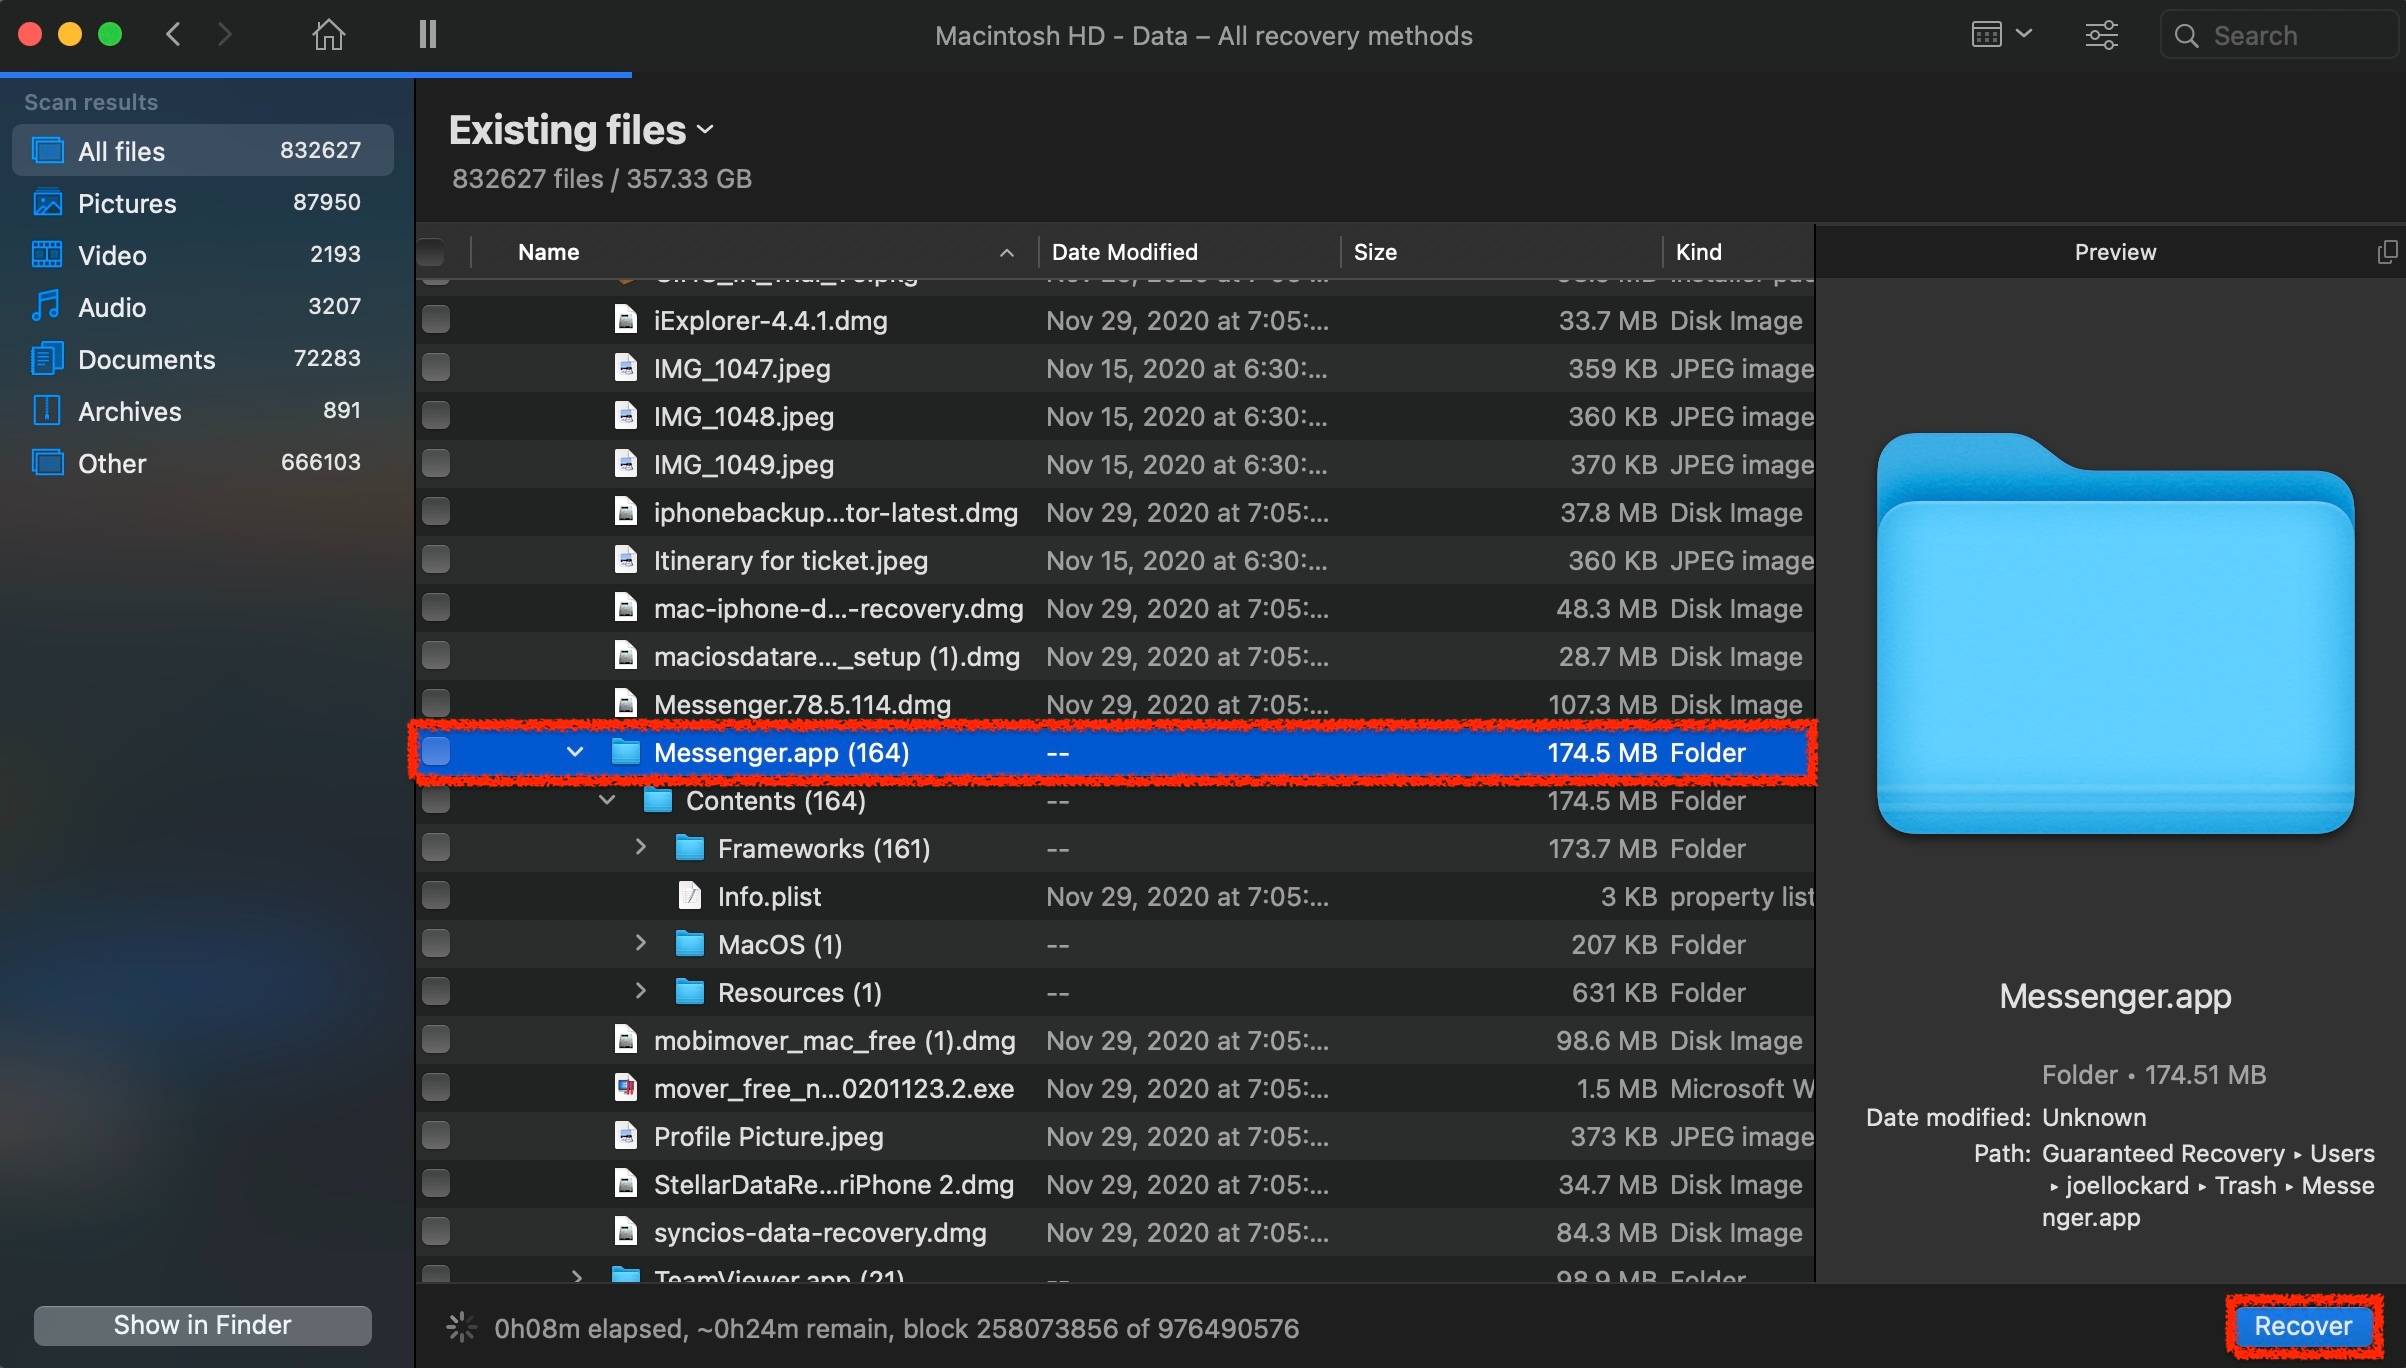Image resolution: width=2406 pixels, height=1368 pixels.
Task: Expand the Frameworks (161) folder
Action: click(641, 848)
